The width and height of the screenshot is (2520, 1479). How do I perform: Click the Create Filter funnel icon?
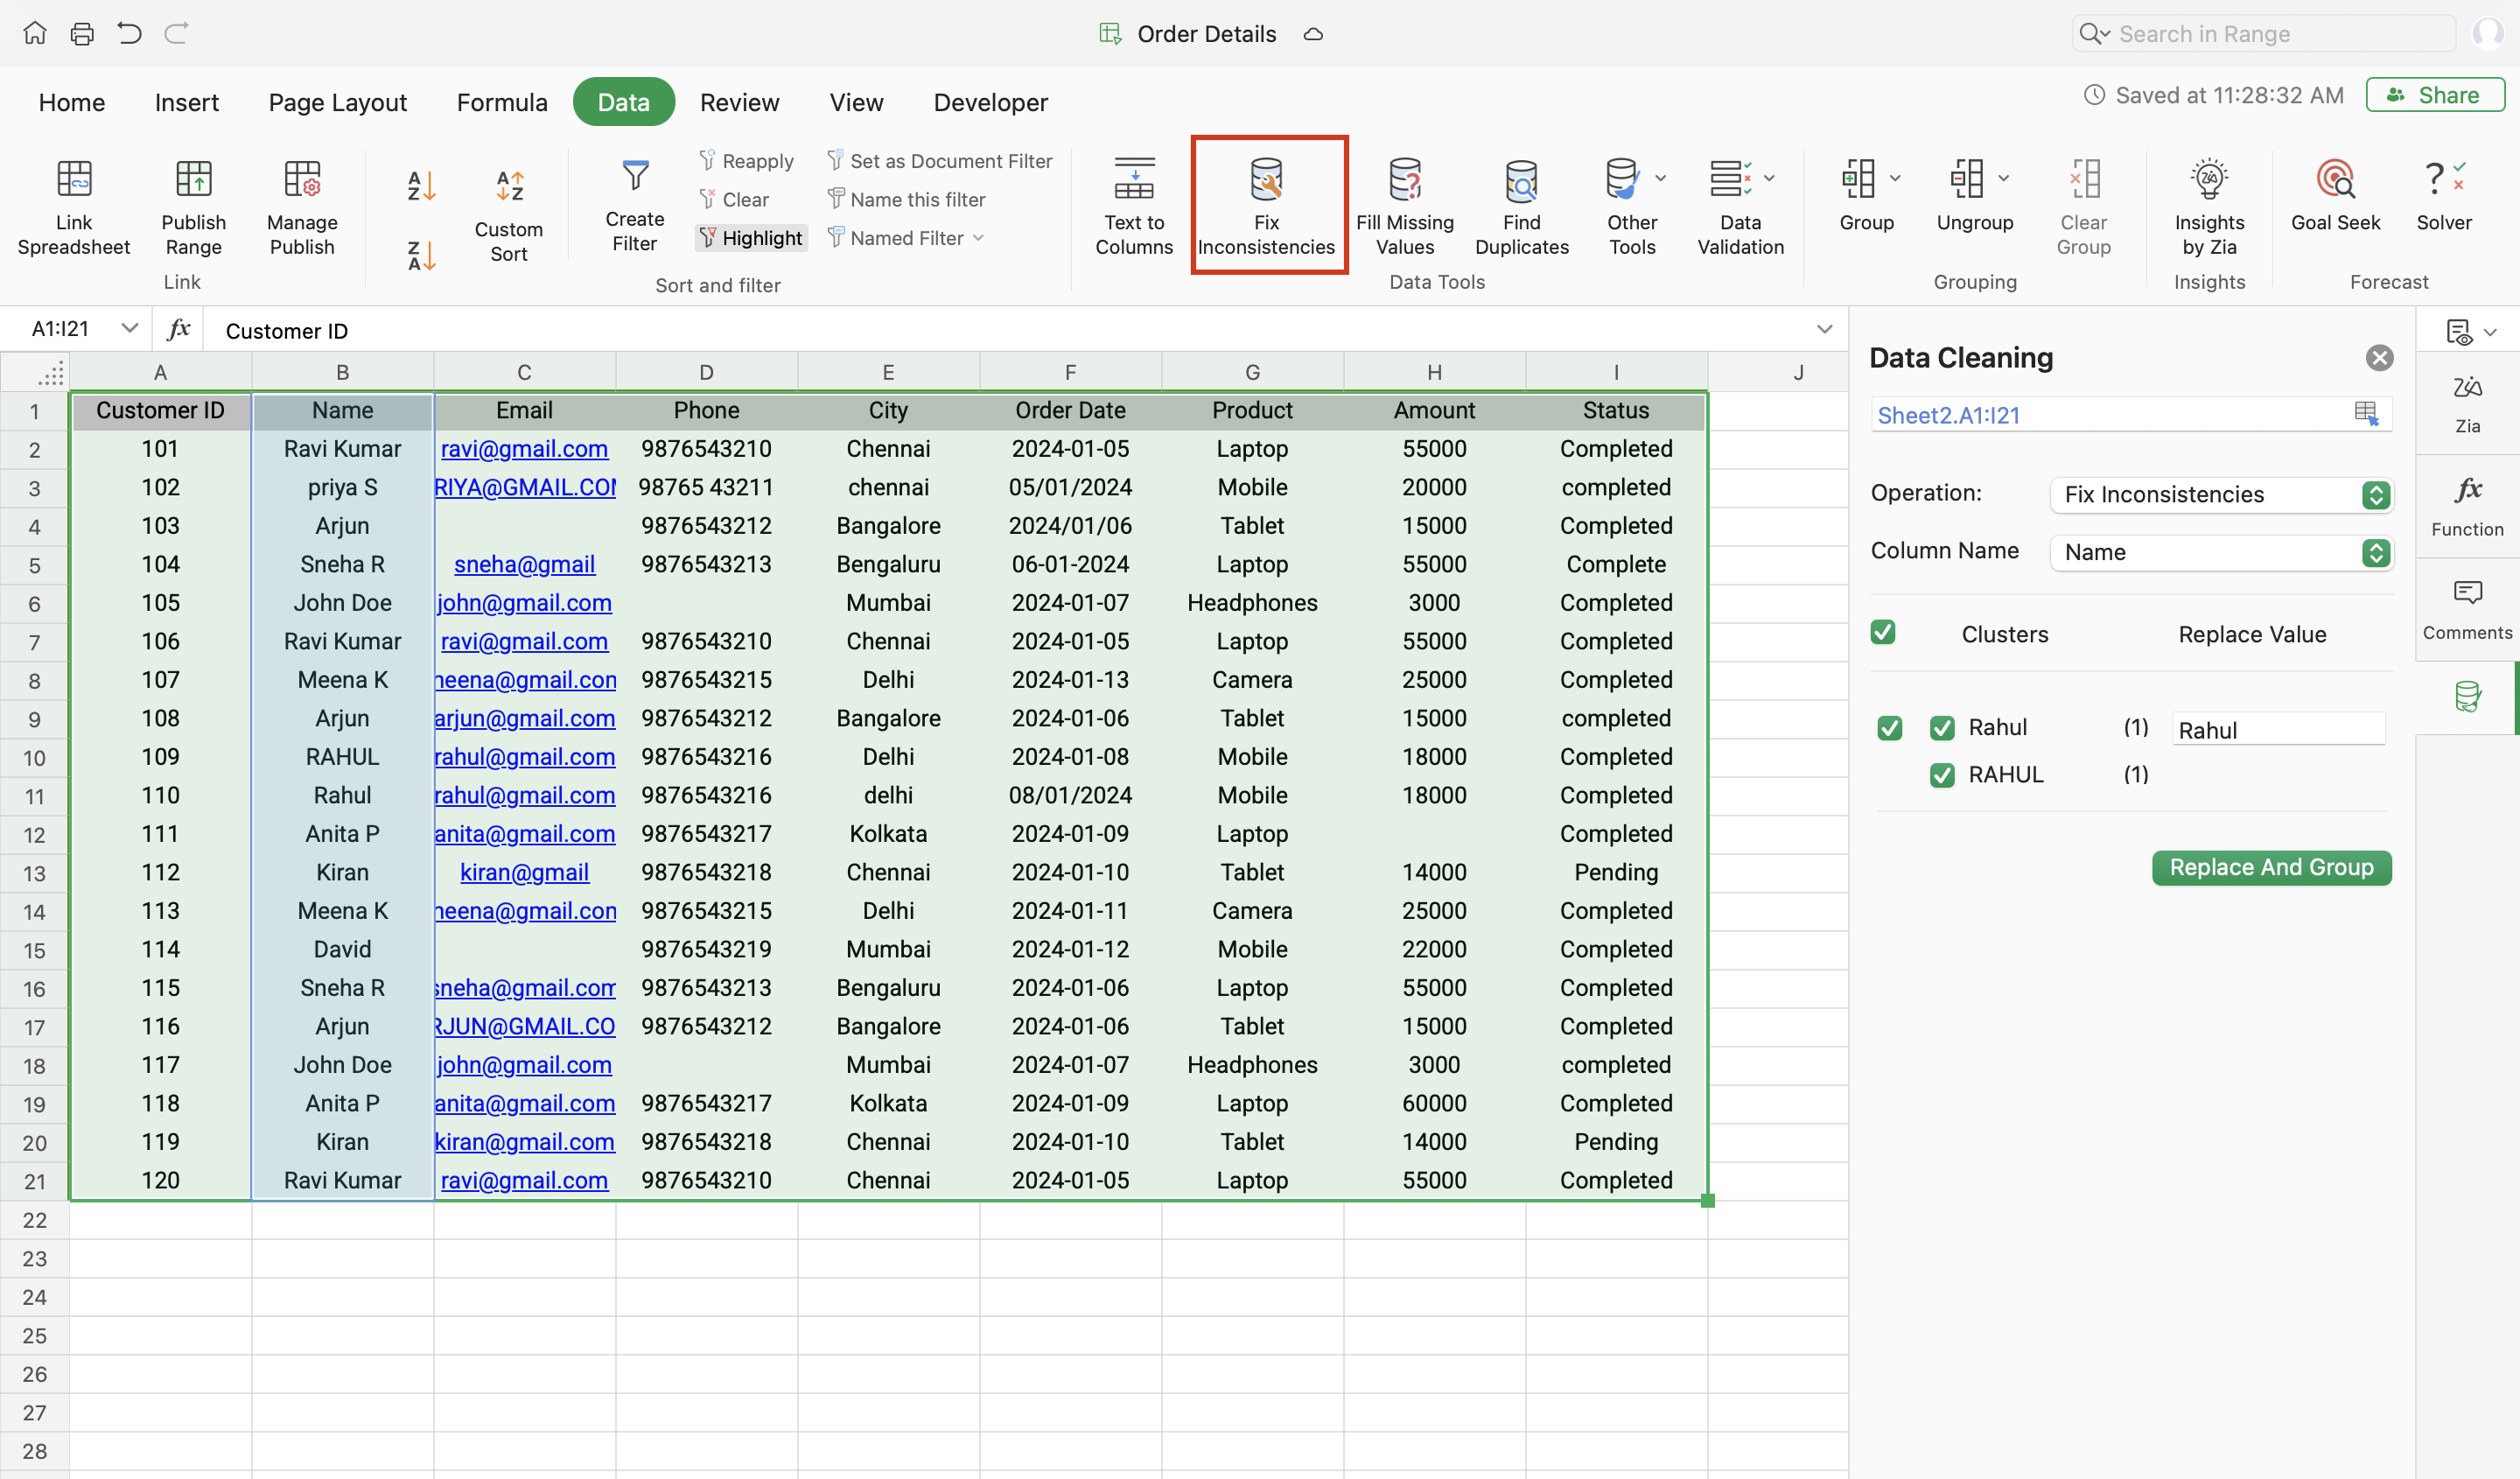pos(634,177)
